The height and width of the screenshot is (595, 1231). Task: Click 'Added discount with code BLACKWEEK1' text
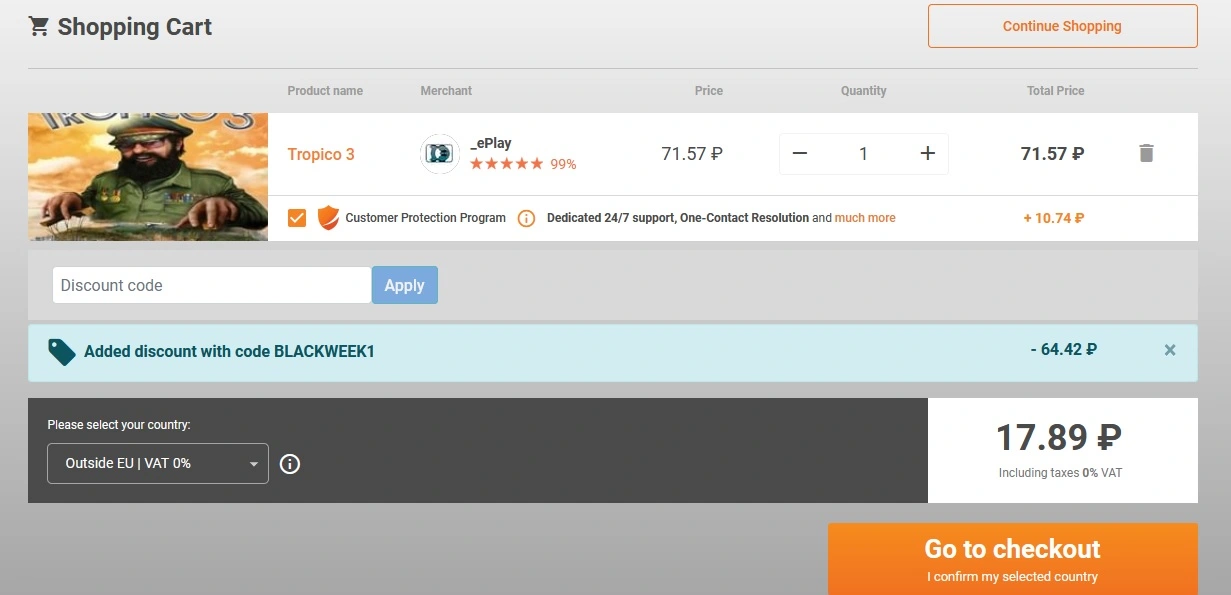pyautogui.click(x=229, y=352)
